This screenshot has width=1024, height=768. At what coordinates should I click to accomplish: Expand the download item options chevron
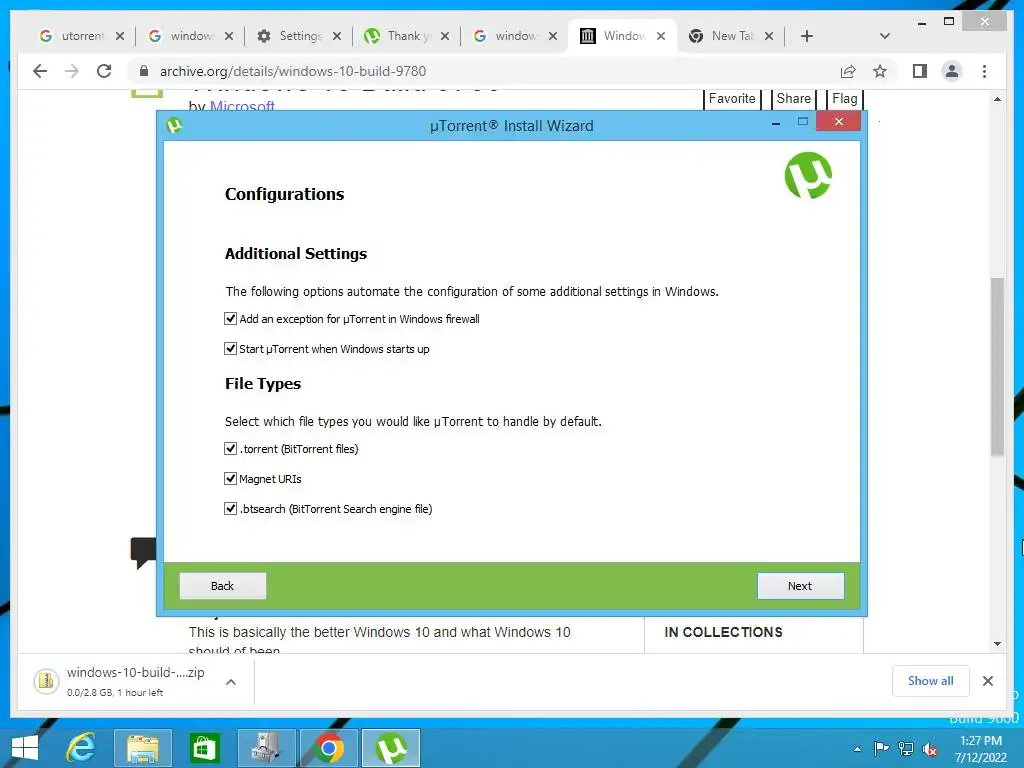pos(231,682)
